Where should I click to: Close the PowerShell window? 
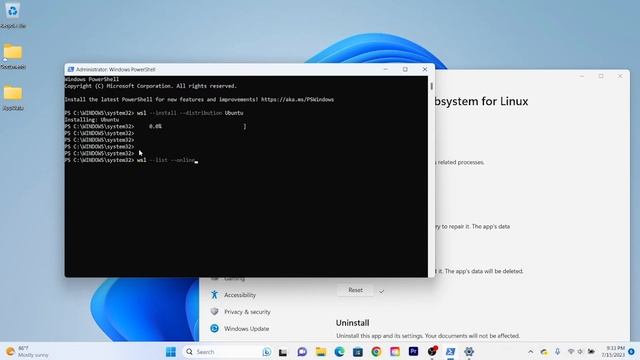(424, 69)
